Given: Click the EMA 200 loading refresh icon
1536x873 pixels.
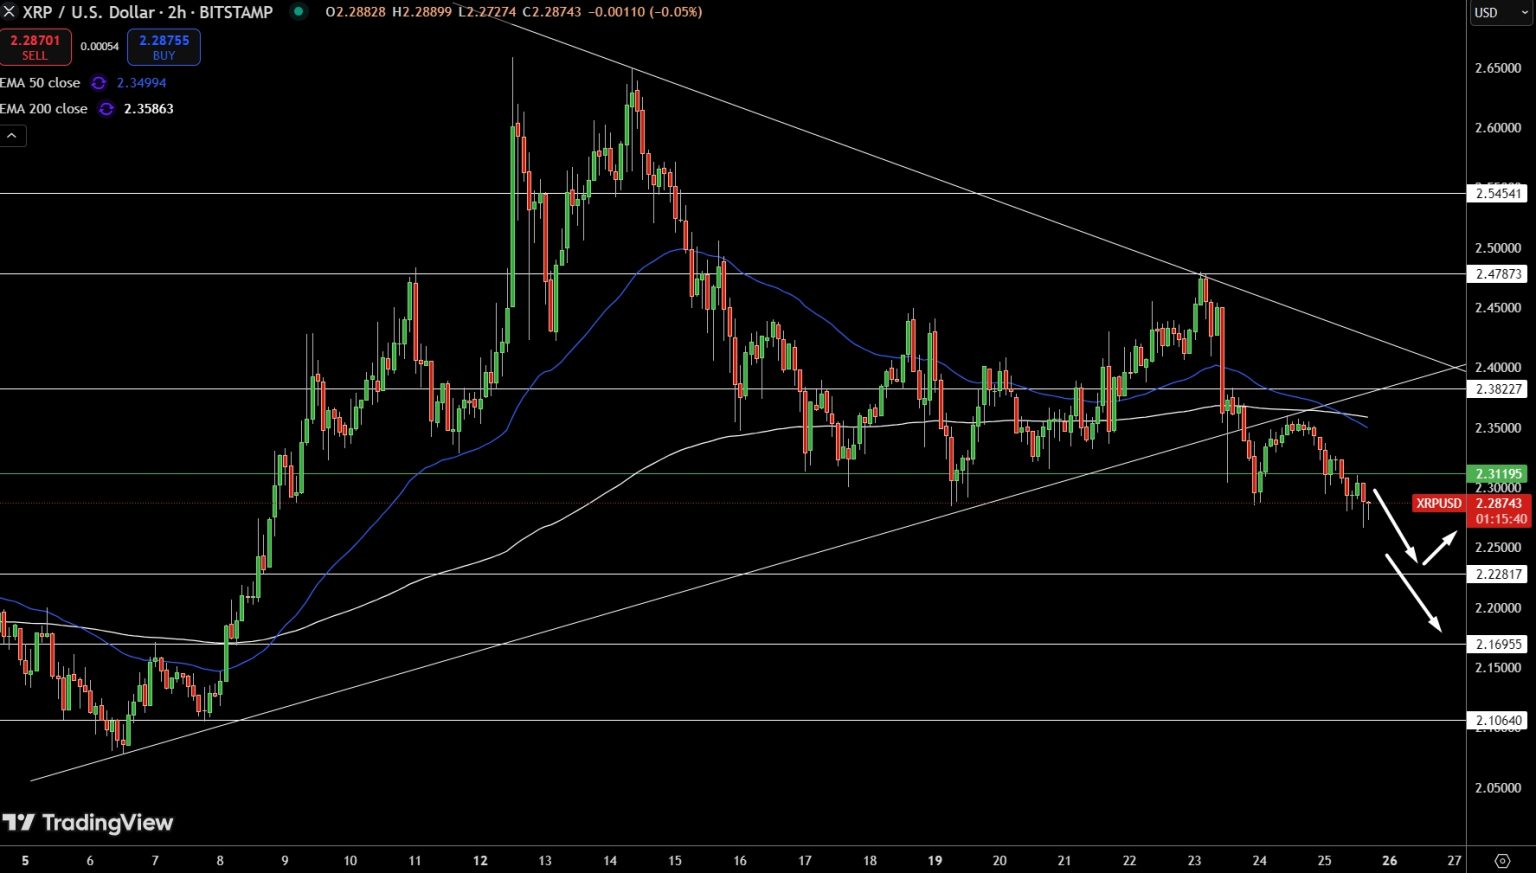Looking at the screenshot, I should pyautogui.click(x=106, y=109).
